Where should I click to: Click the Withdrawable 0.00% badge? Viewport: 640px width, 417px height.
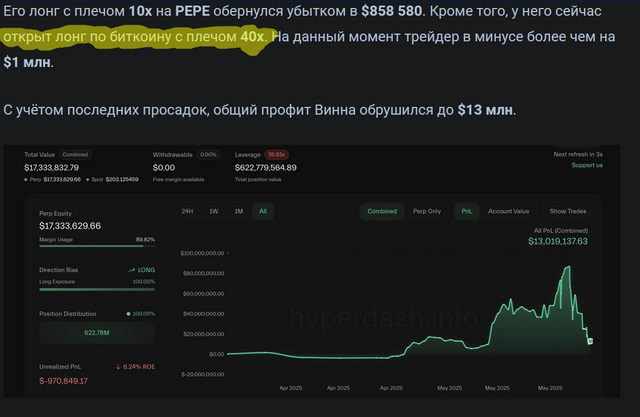click(208, 155)
